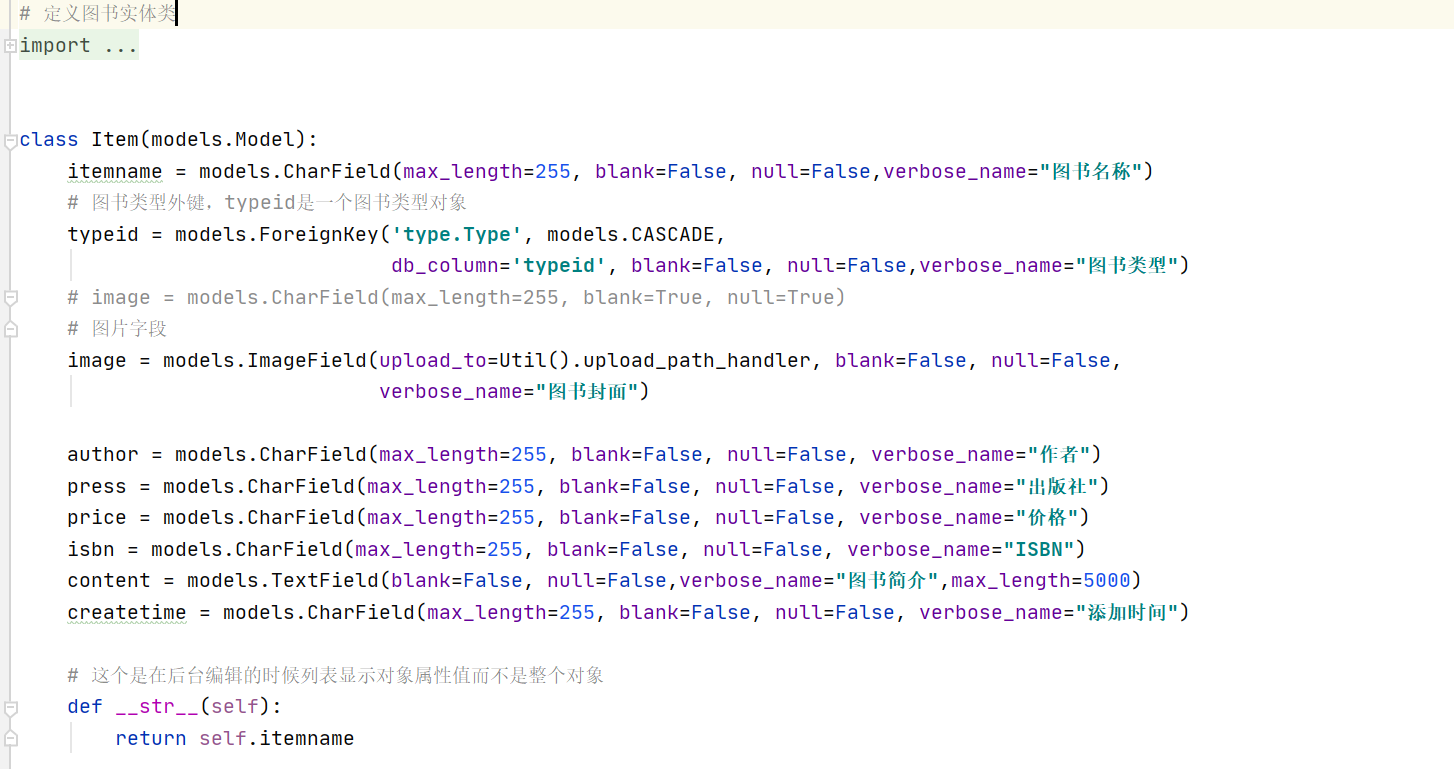
Task: Click the string "ISBN"
Action: (1040, 550)
